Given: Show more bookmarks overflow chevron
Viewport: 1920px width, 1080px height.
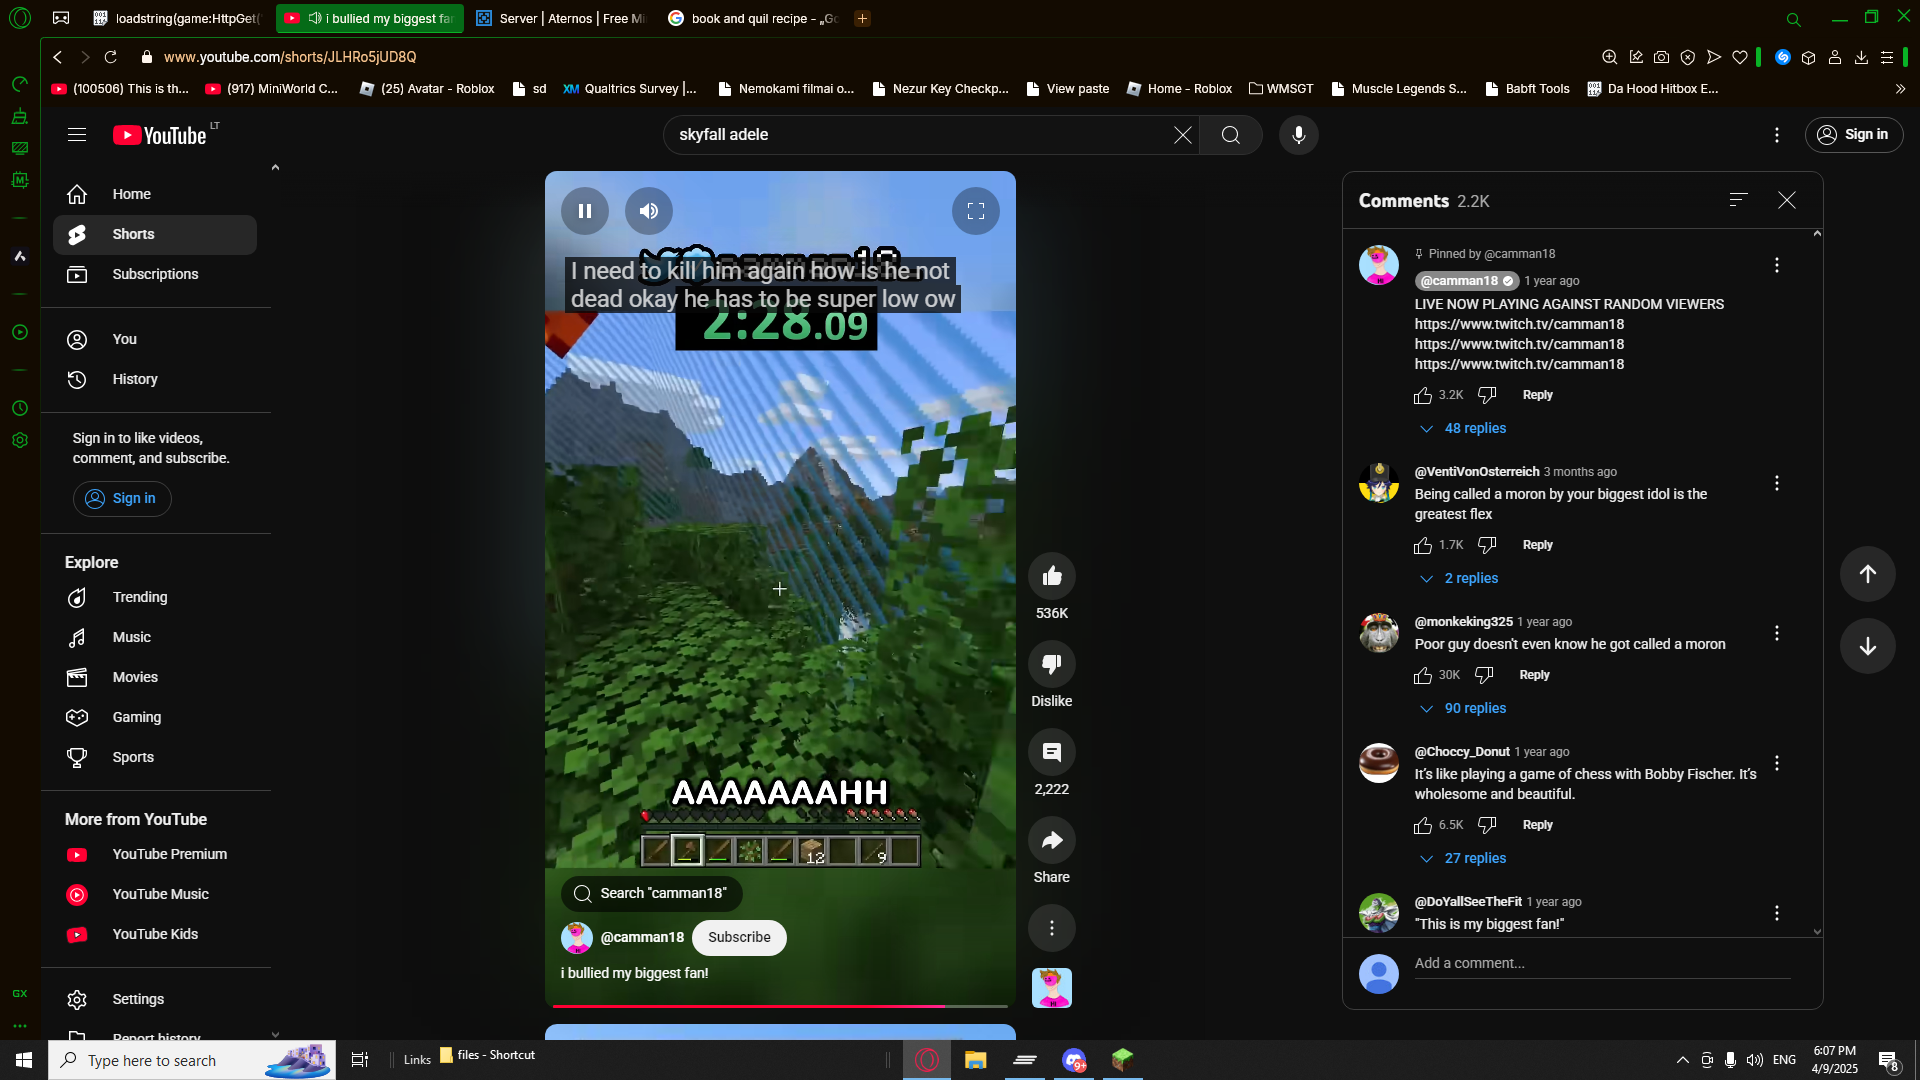Looking at the screenshot, I should 1900,88.
